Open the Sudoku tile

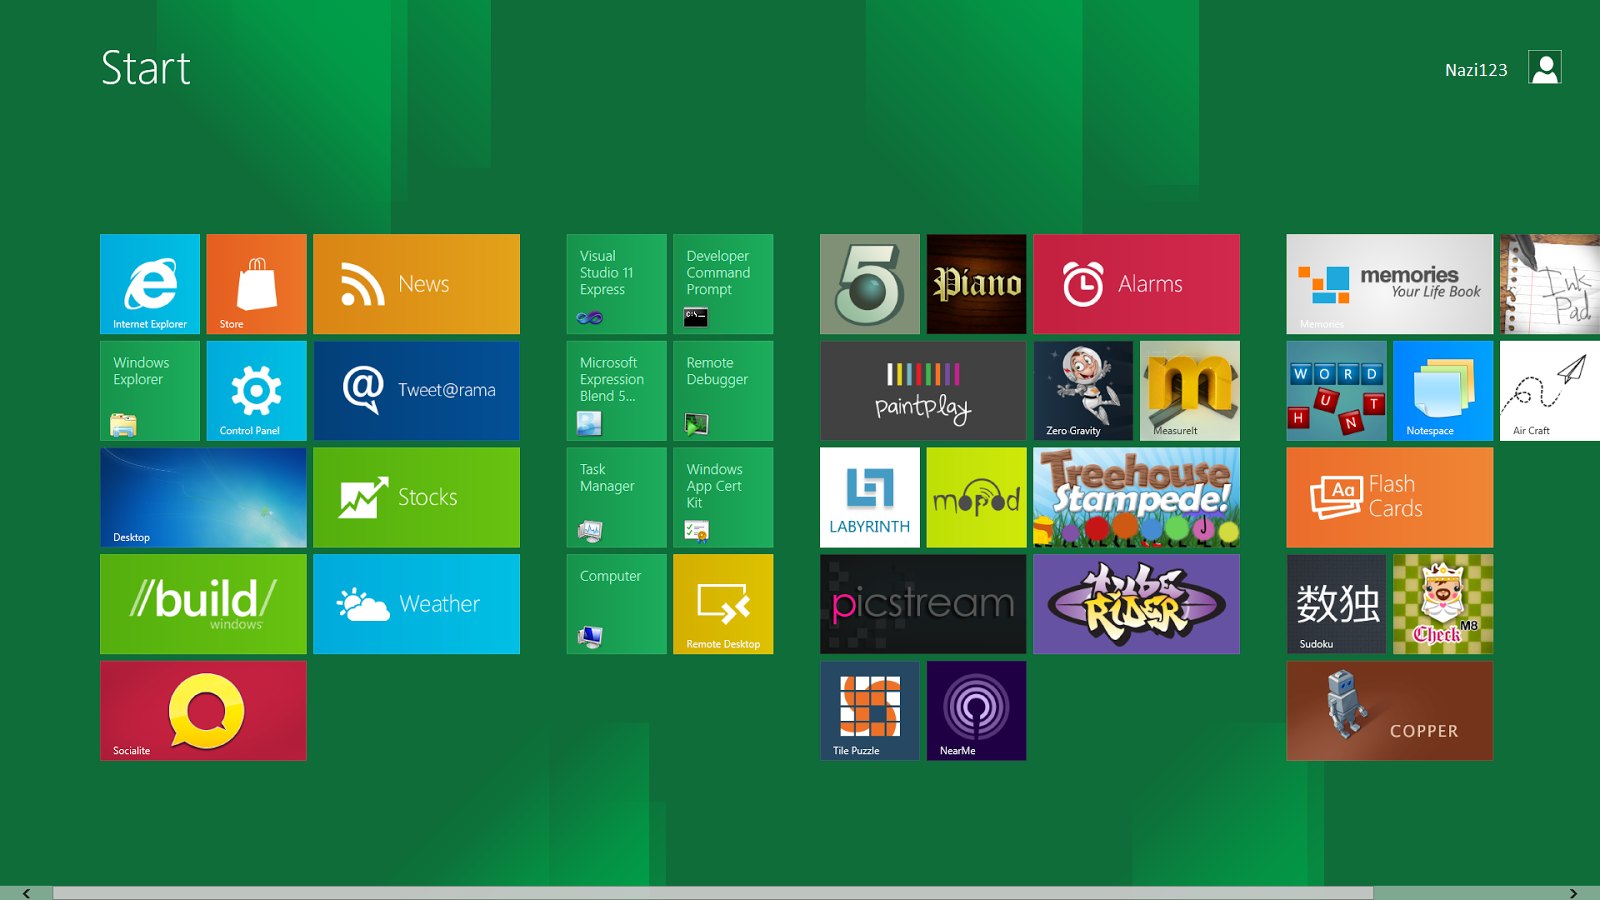coord(1336,604)
